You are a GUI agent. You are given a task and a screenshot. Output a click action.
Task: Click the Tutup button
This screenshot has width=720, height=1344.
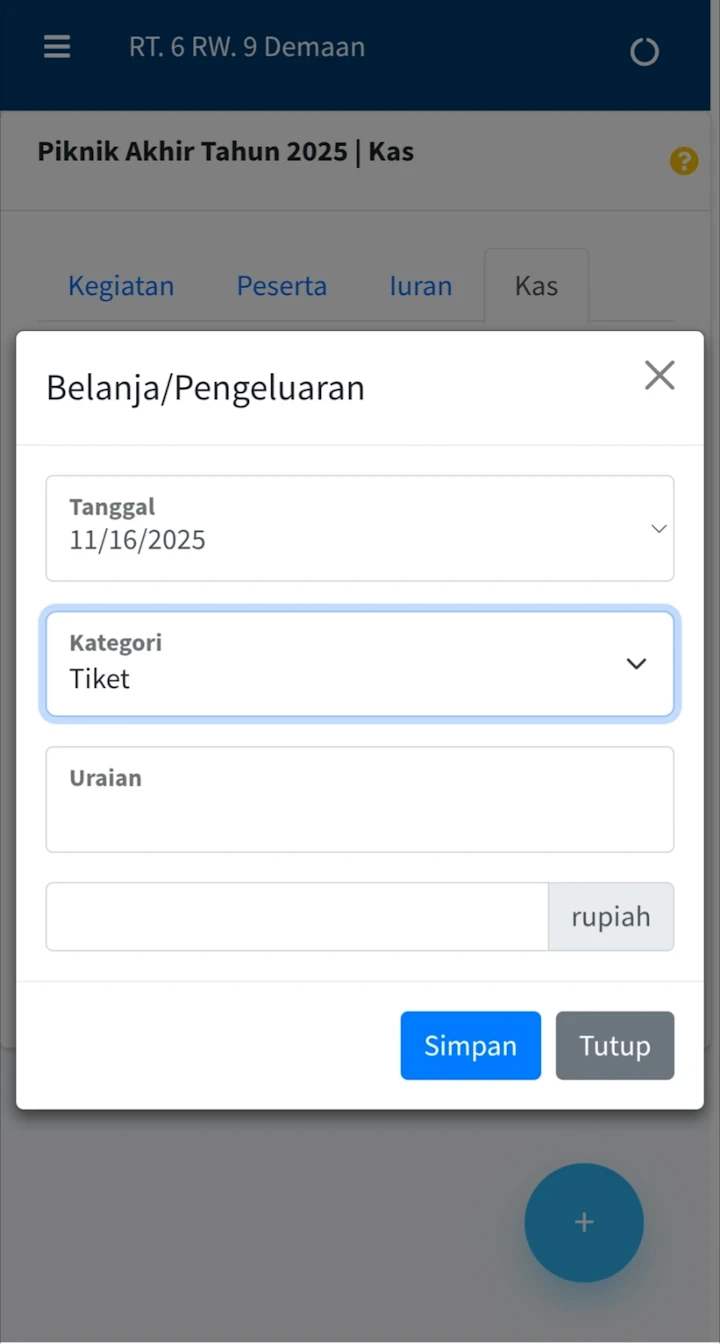tap(615, 1046)
